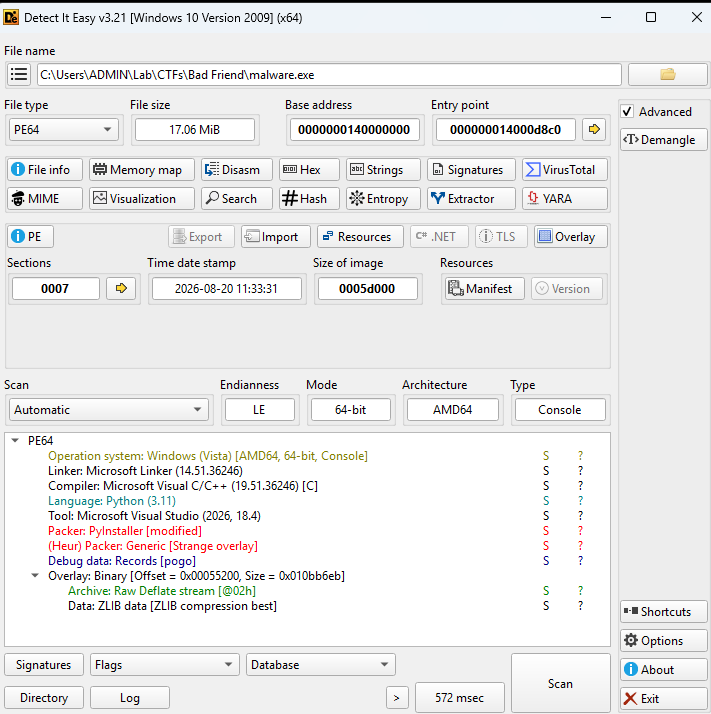The width and height of the screenshot is (711, 714).
Task: Click the > button near scan time
Action: coord(397,698)
